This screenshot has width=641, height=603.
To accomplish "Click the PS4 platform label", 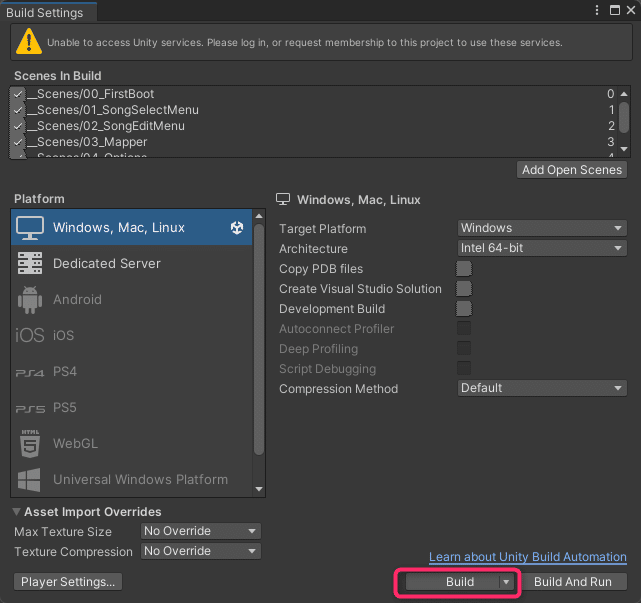I will point(65,372).
